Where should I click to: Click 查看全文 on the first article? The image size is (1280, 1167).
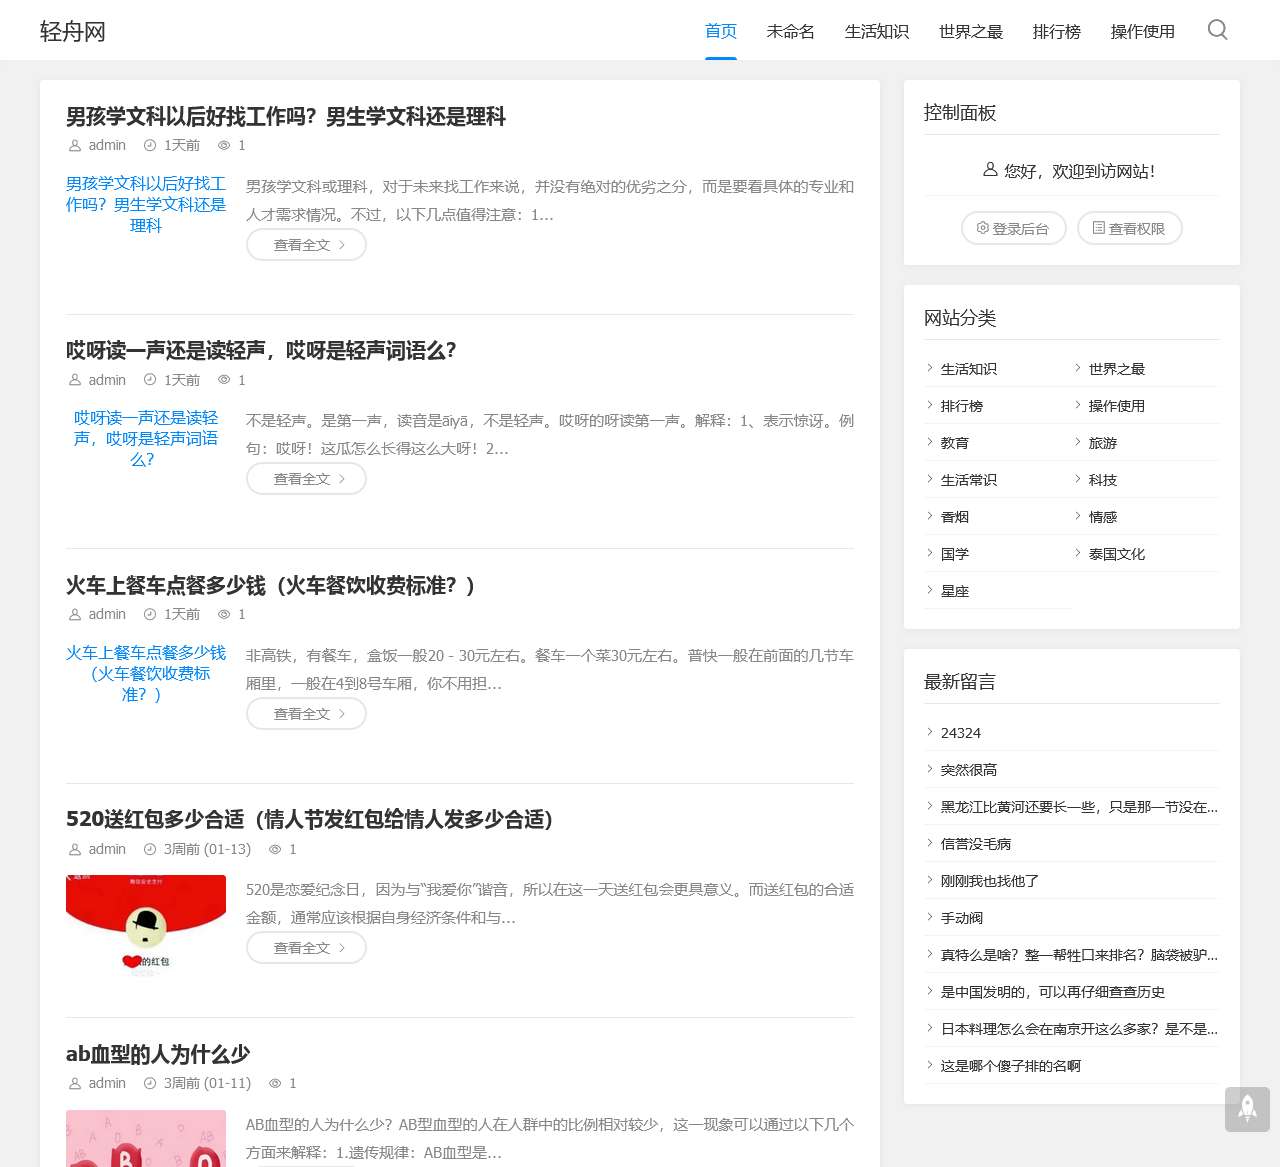tap(306, 244)
